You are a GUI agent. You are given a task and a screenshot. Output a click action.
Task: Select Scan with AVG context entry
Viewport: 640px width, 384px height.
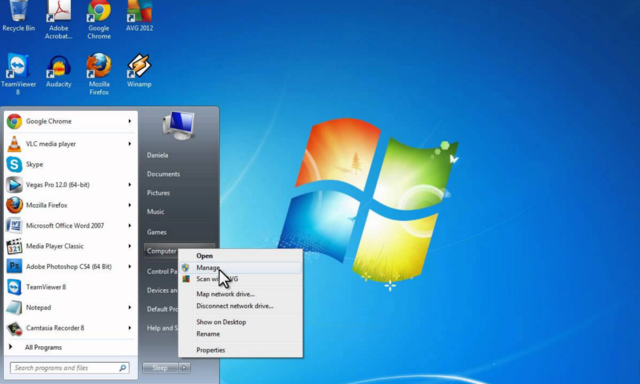240,279
